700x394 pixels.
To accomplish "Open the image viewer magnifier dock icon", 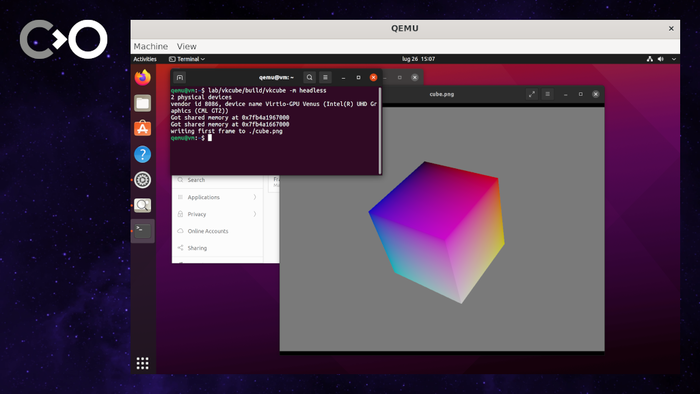I will pyautogui.click(x=142, y=205).
